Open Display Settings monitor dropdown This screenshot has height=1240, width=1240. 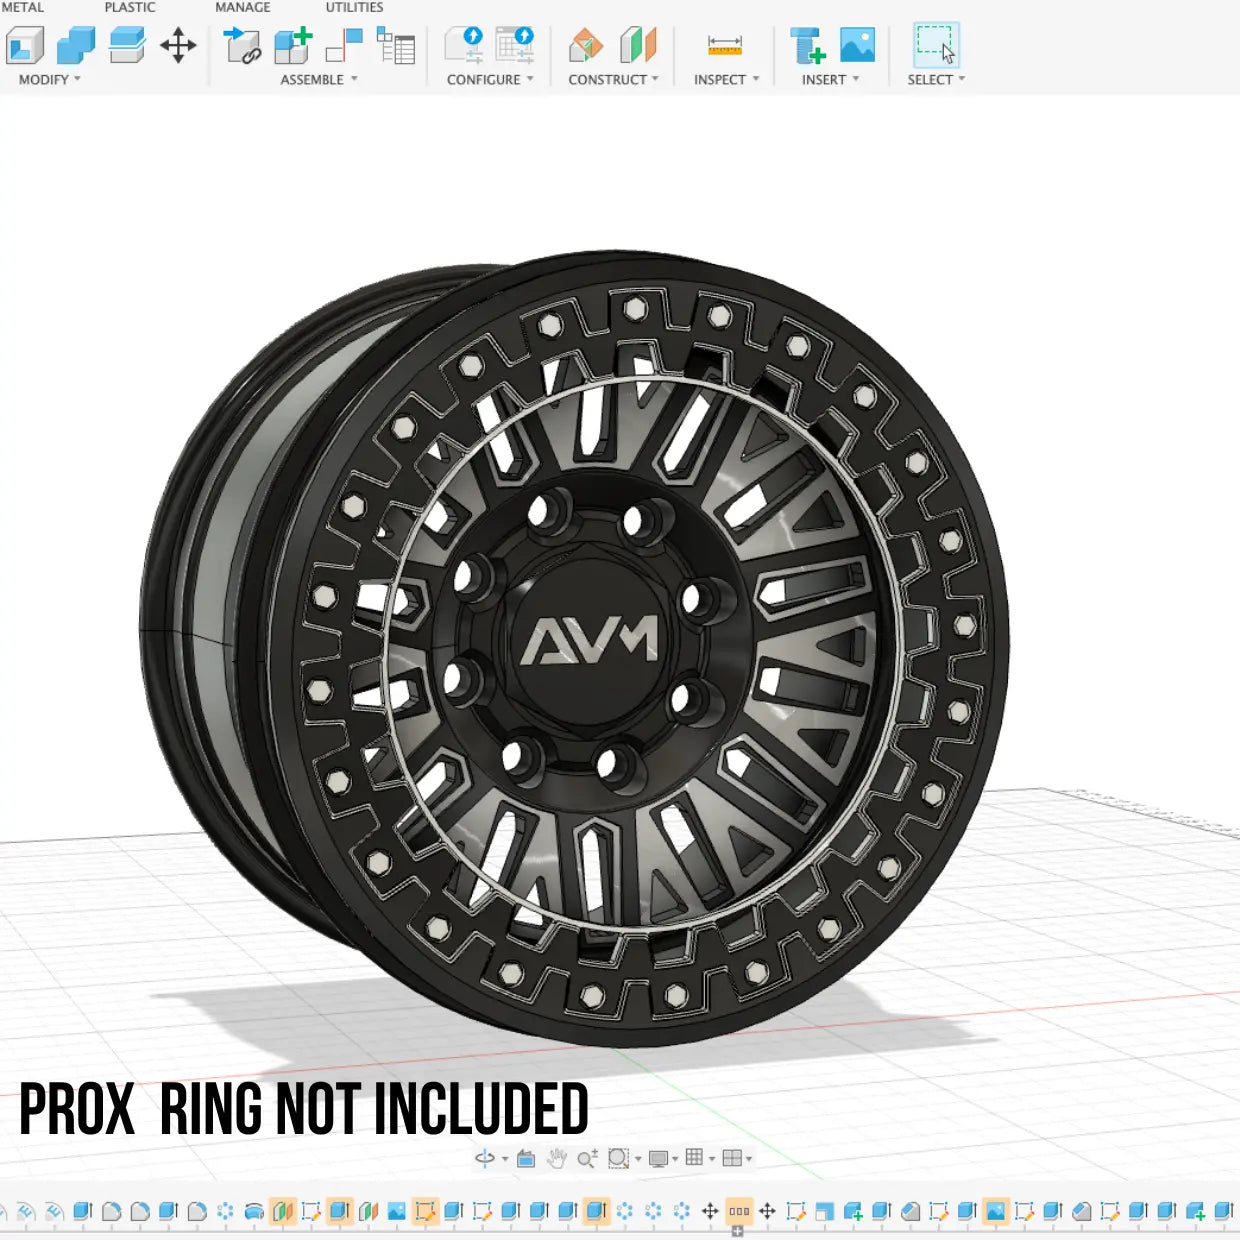point(663,1158)
